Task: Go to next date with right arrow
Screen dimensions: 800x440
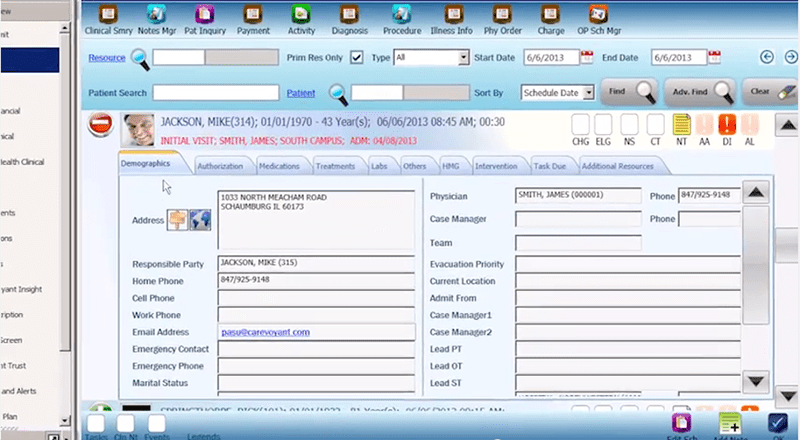Action: [x=791, y=57]
